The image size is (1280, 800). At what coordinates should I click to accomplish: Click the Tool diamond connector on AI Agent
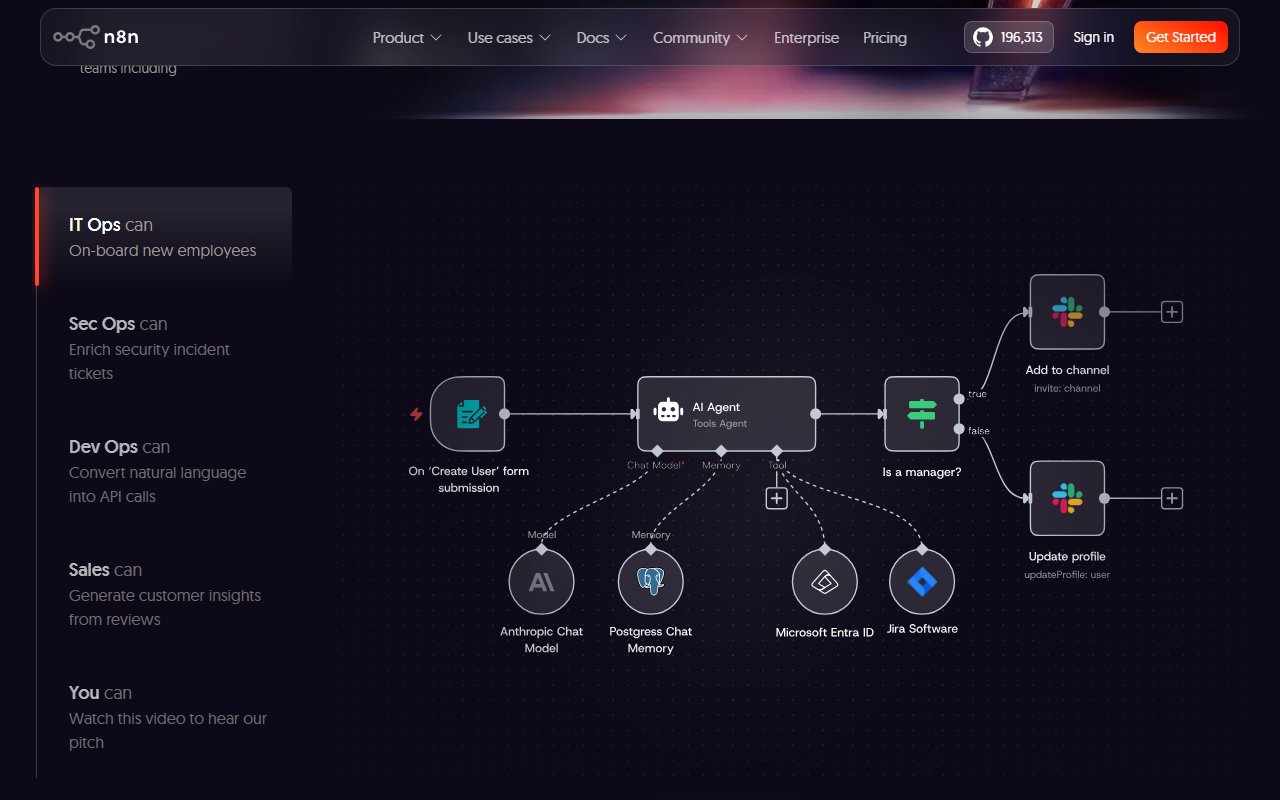click(777, 451)
